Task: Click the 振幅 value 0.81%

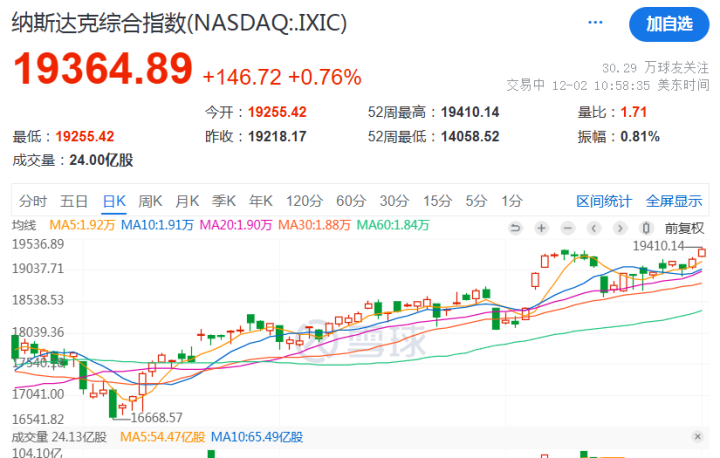Action: 640,136
